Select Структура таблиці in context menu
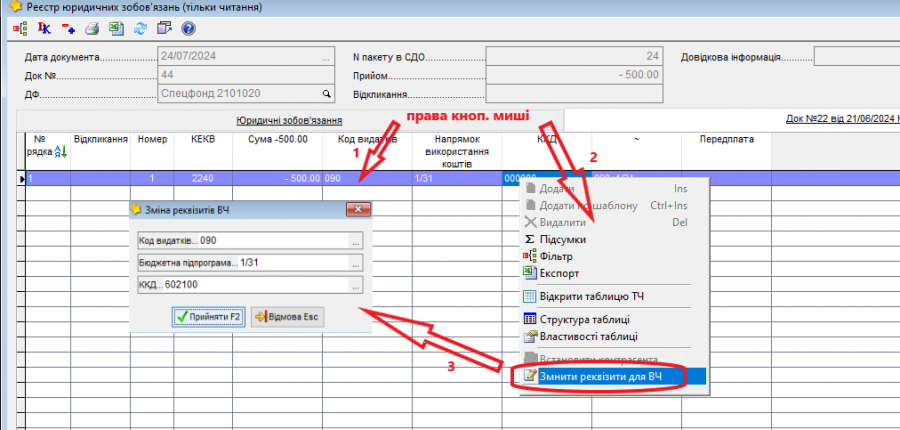Viewport: 900px width, 430px height. 583,320
